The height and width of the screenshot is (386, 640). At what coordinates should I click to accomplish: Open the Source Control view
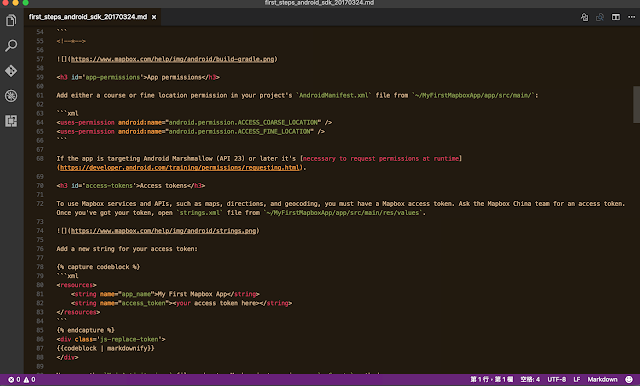11,71
